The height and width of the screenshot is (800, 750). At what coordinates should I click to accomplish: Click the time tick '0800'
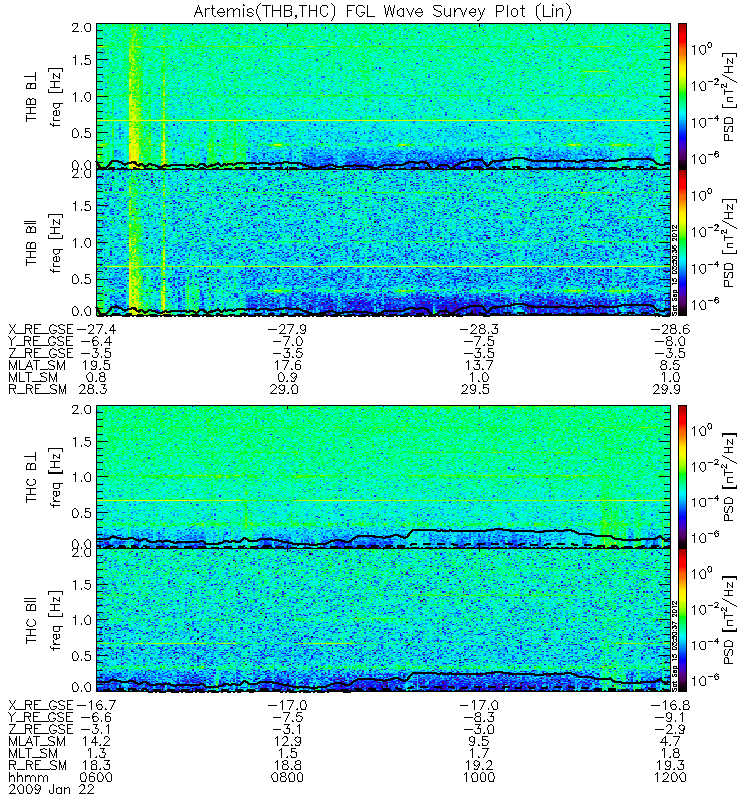pos(287,778)
